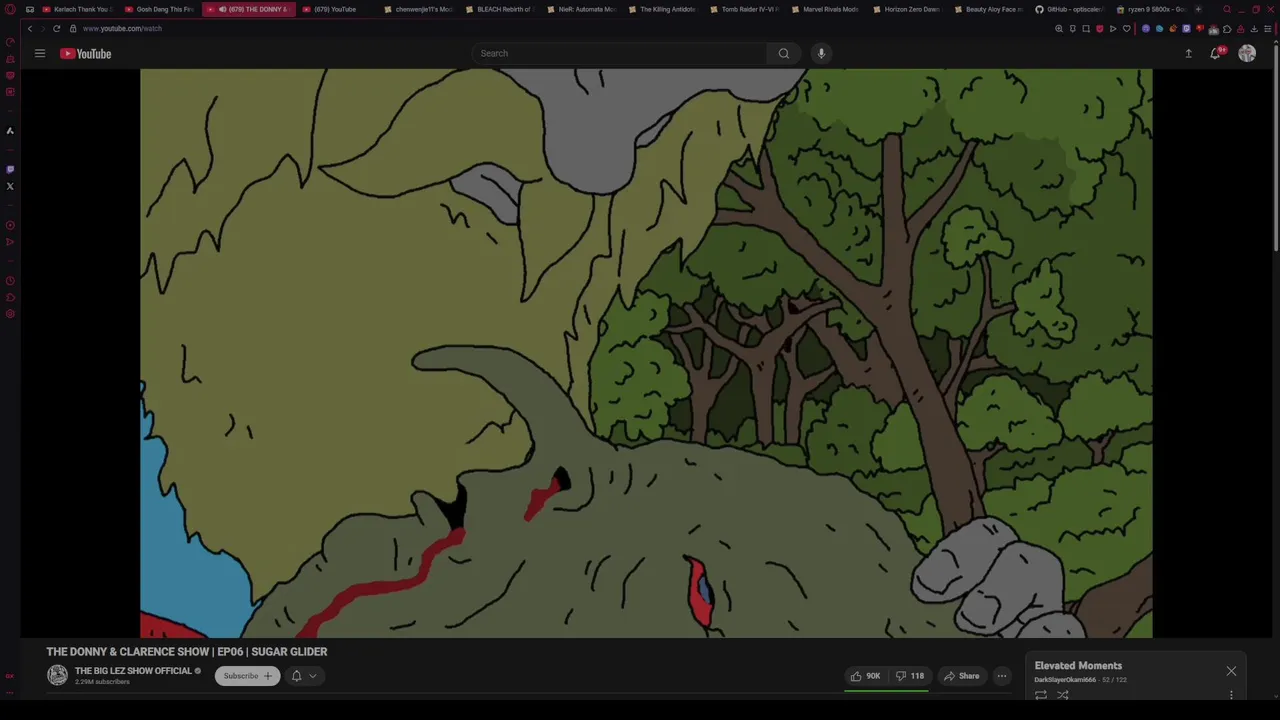Switch to 'ryzen 9 5800x' tab
This screenshot has height=720, width=1280.
point(1152,9)
